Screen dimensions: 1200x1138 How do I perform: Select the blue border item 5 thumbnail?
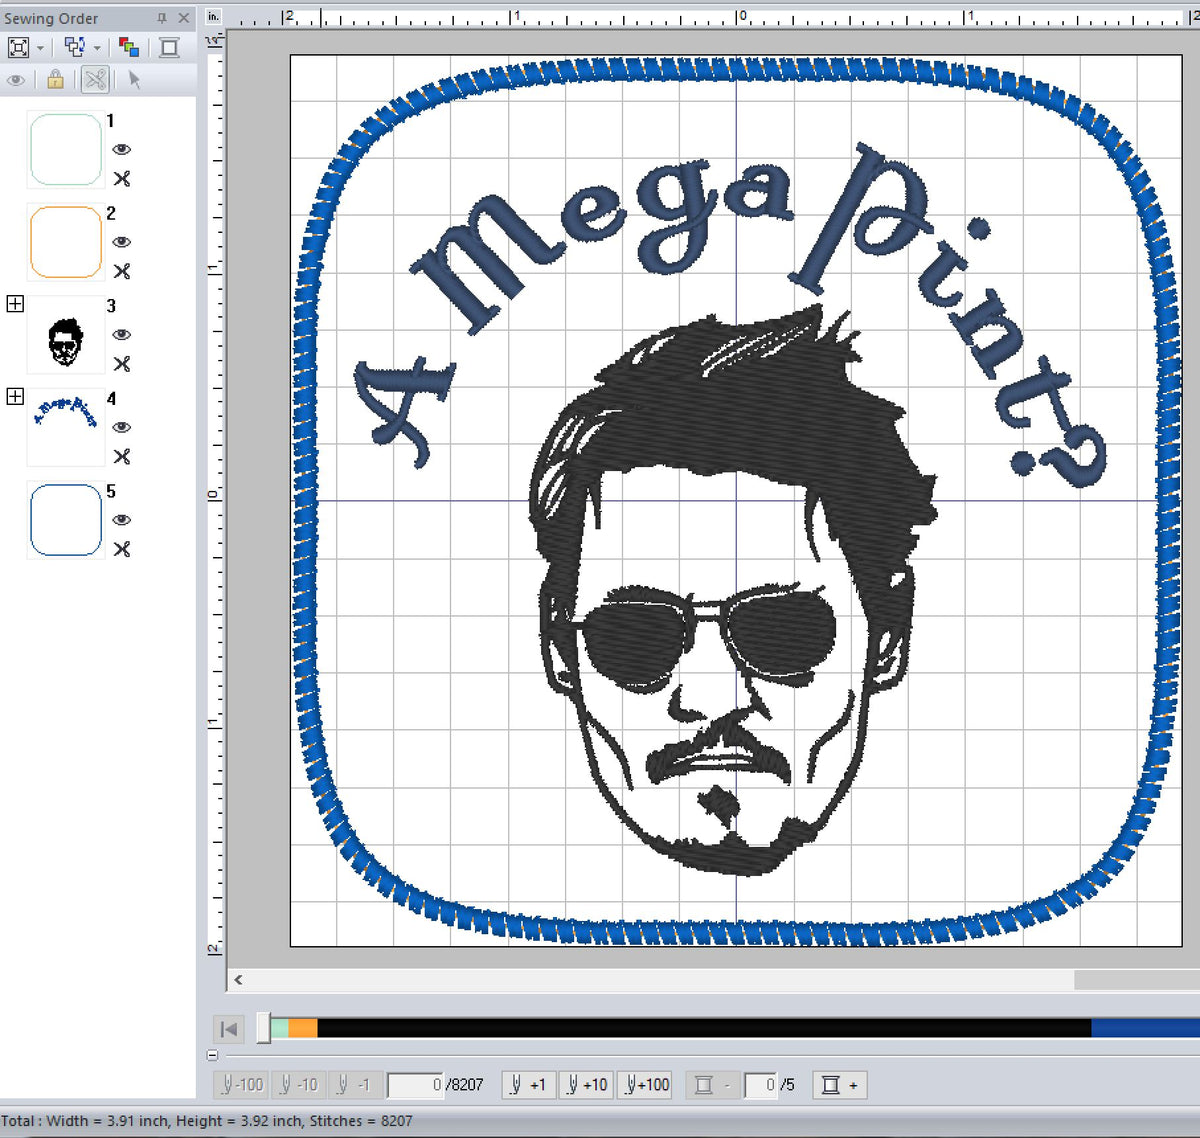point(66,520)
